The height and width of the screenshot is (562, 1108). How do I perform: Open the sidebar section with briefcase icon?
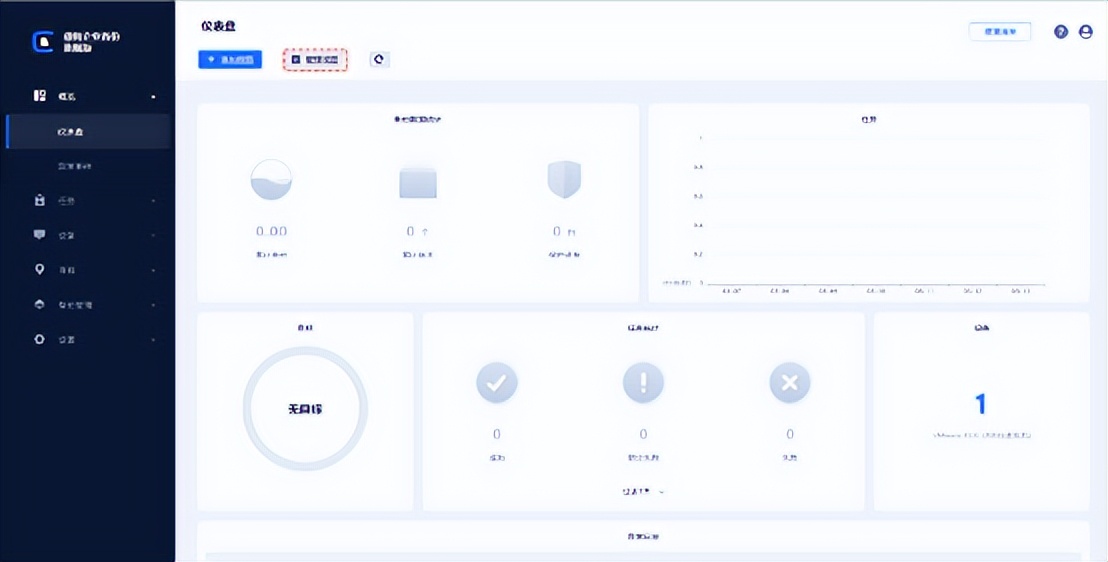[88, 201]
